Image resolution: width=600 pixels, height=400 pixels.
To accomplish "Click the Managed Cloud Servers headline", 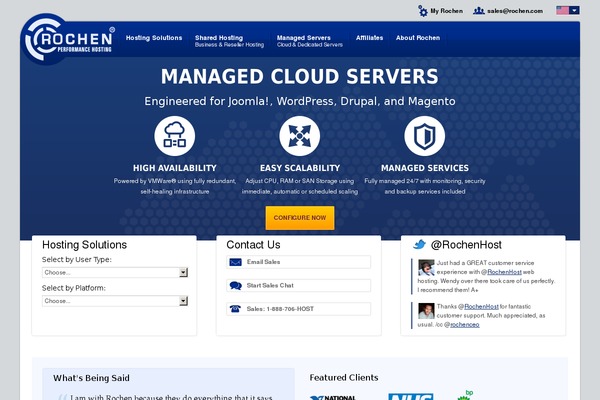I will tap(300, 76).
